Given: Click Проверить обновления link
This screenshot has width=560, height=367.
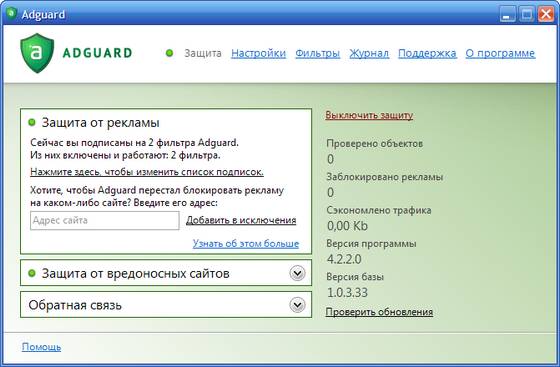Looking at the screenshot, I should pos(379,312).
